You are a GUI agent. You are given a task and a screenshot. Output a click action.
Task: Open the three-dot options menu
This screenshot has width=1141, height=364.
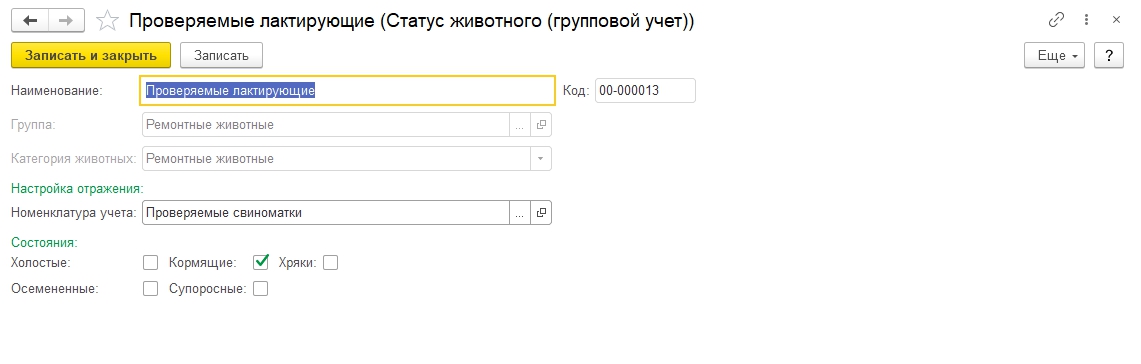(1086, 20)
